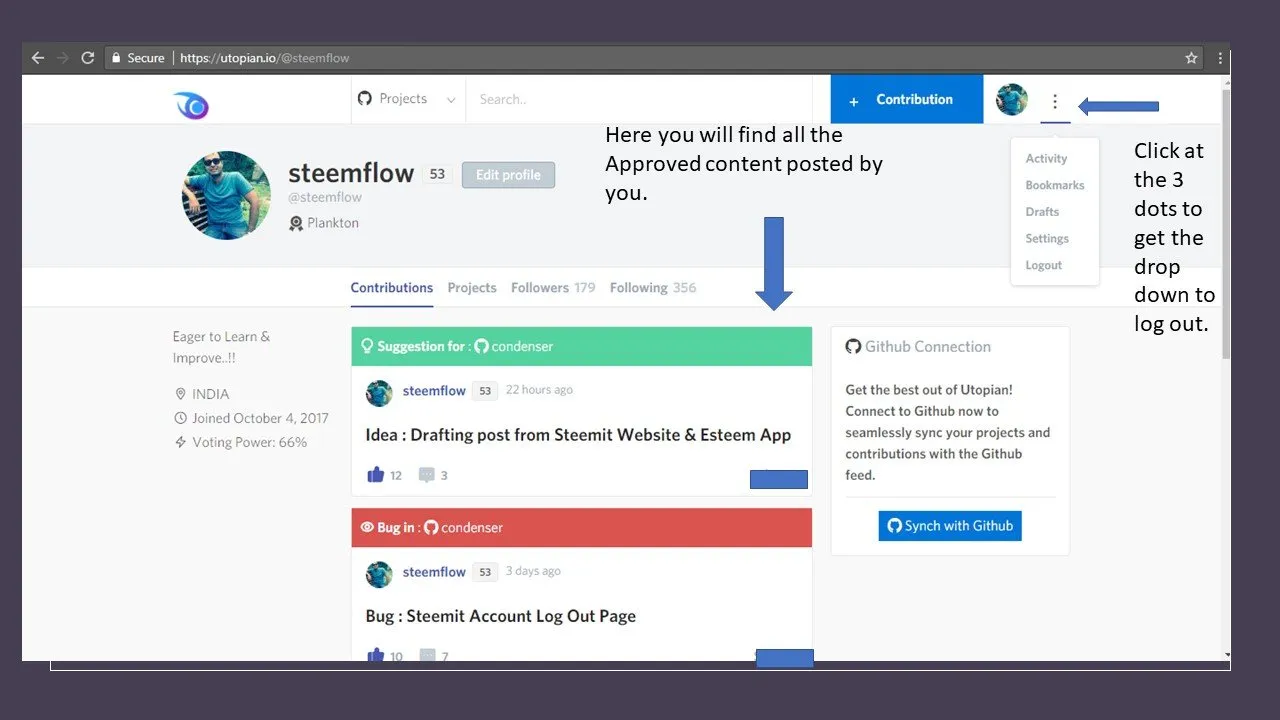
Task: Click the Github icon beside Projects dropdown
Action: tap(365, 98)
